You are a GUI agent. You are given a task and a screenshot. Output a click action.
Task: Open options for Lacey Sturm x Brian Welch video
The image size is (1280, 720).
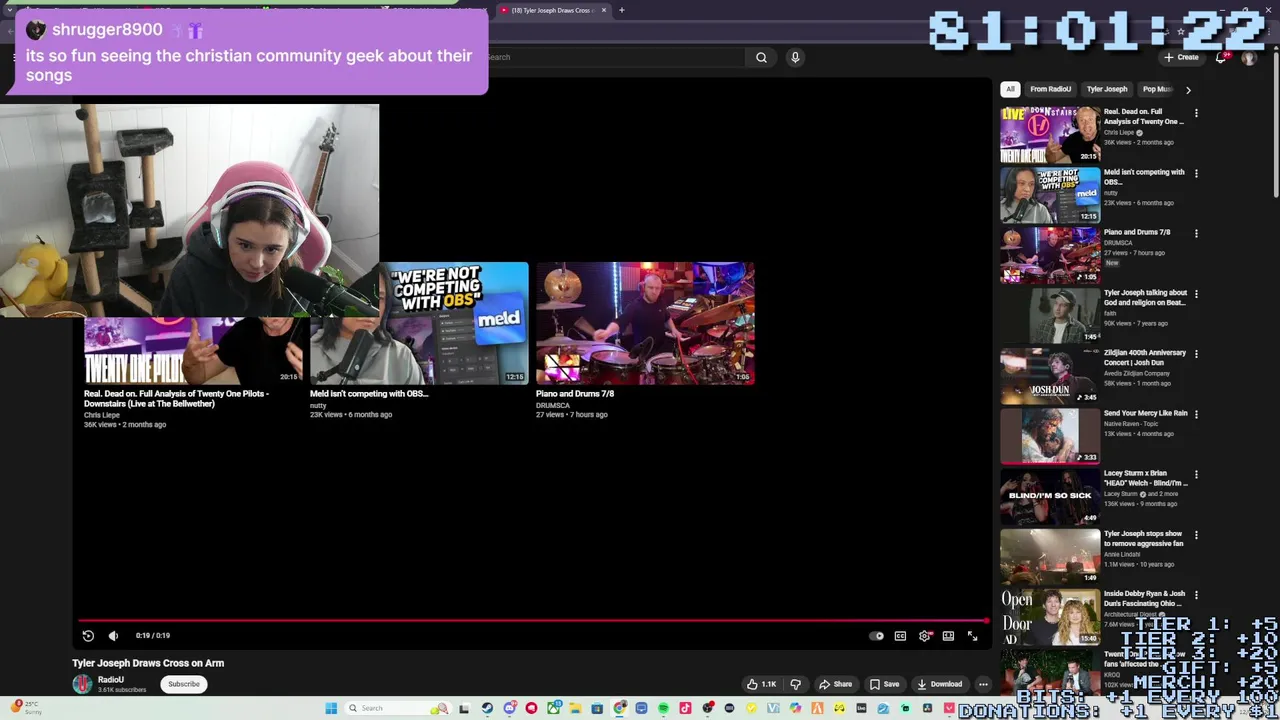(x=1196, y=475)
